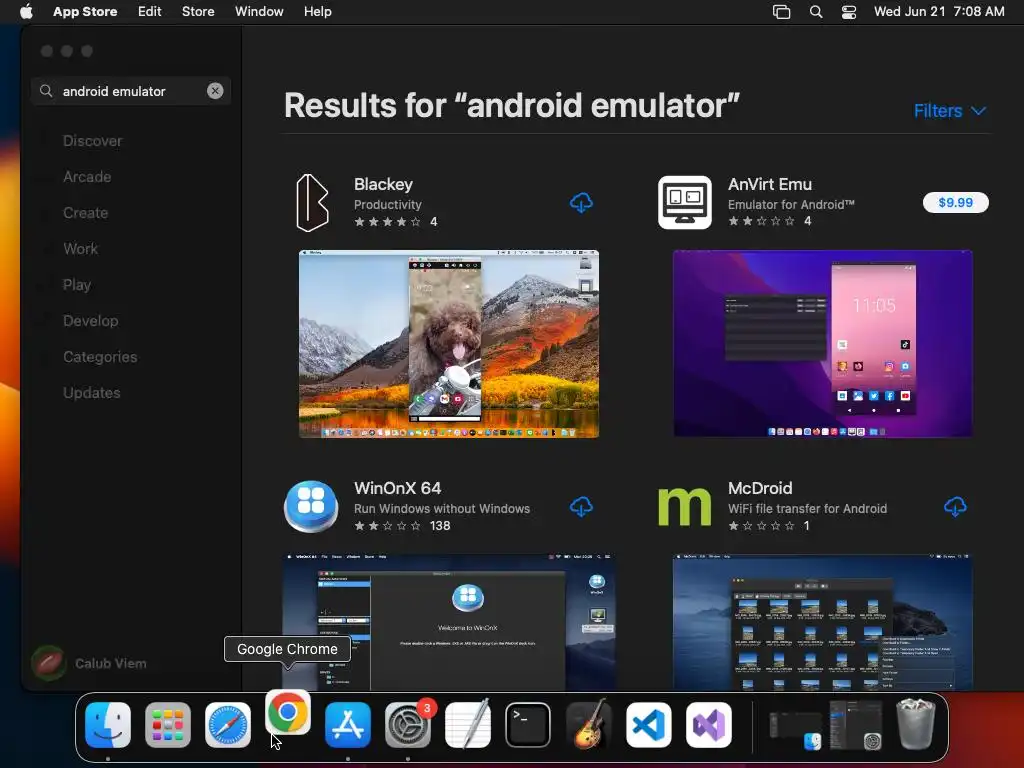Open the Blackey app title
Viewport: 1024px width, 768px height.
point(383,184)
